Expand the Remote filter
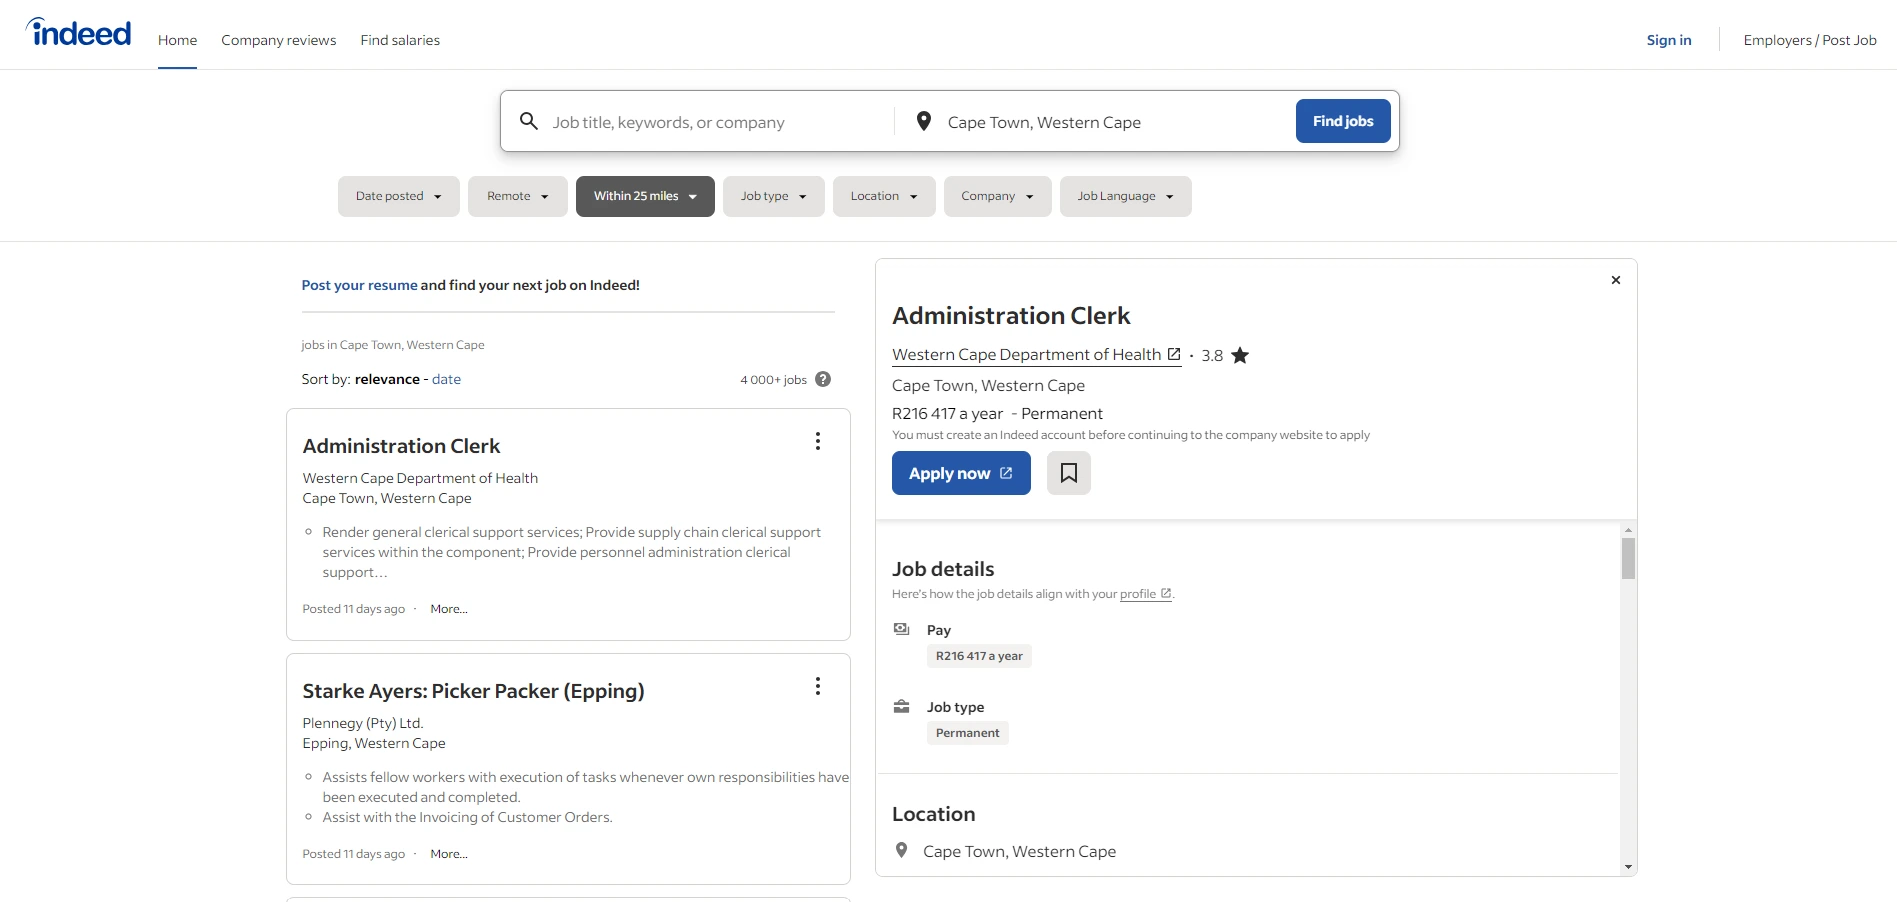The width and height of the screenshot is (1897, 902). click(x=517, y=196)
